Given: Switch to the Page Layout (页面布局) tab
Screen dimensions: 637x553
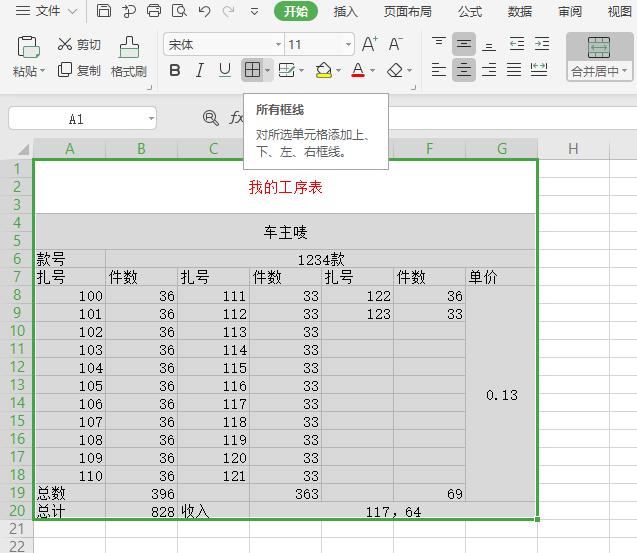Looking at the screenshot, I should (x=407, y=11).
